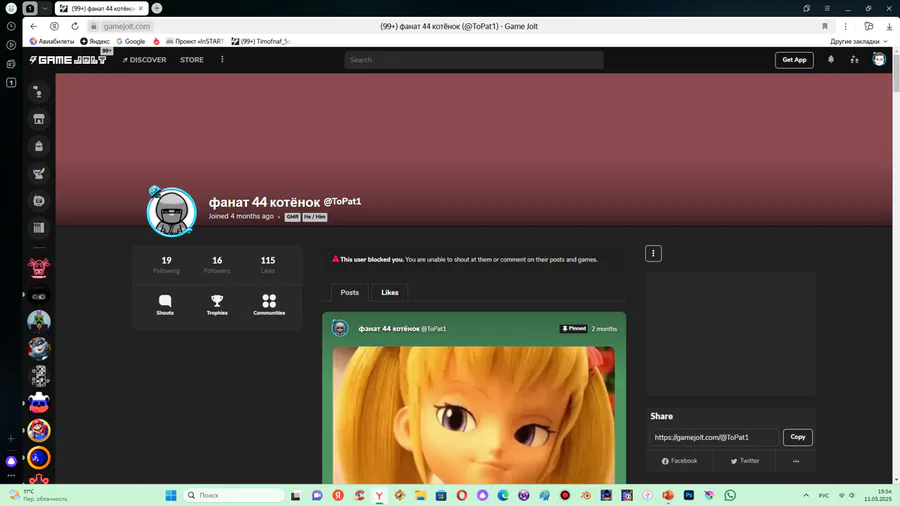The height and width of the screenshot is (506, 900).
Task: Open the black eyes community icon
Action: (x=38, y=296)
